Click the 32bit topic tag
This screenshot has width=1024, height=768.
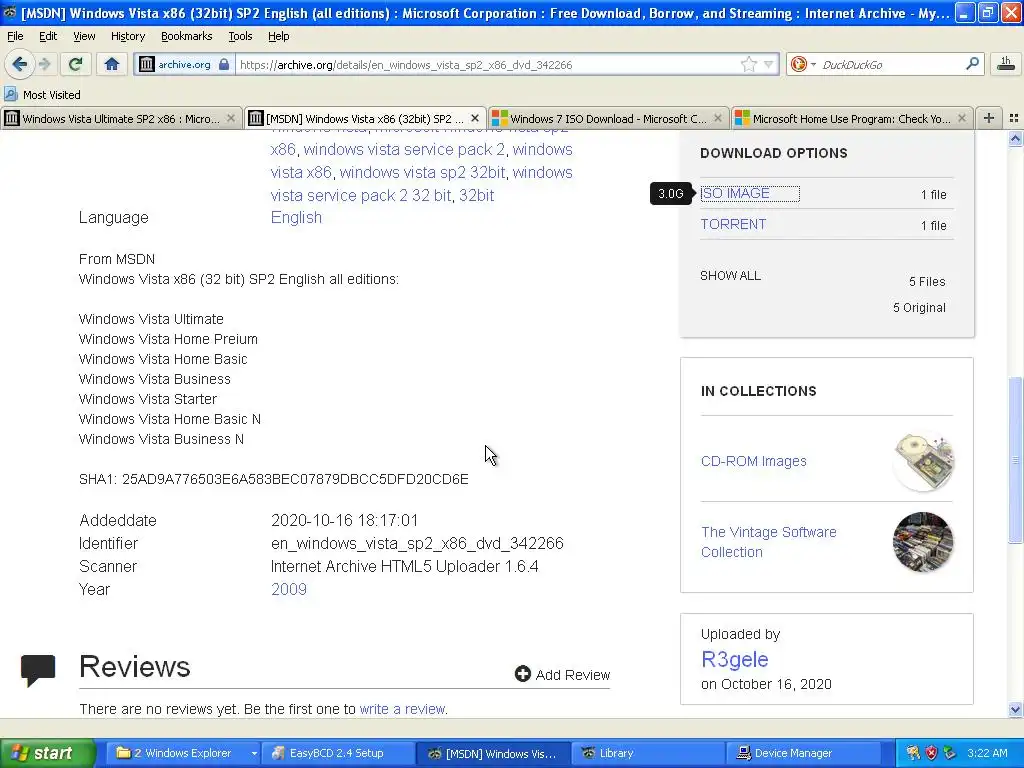click(476, 195)
